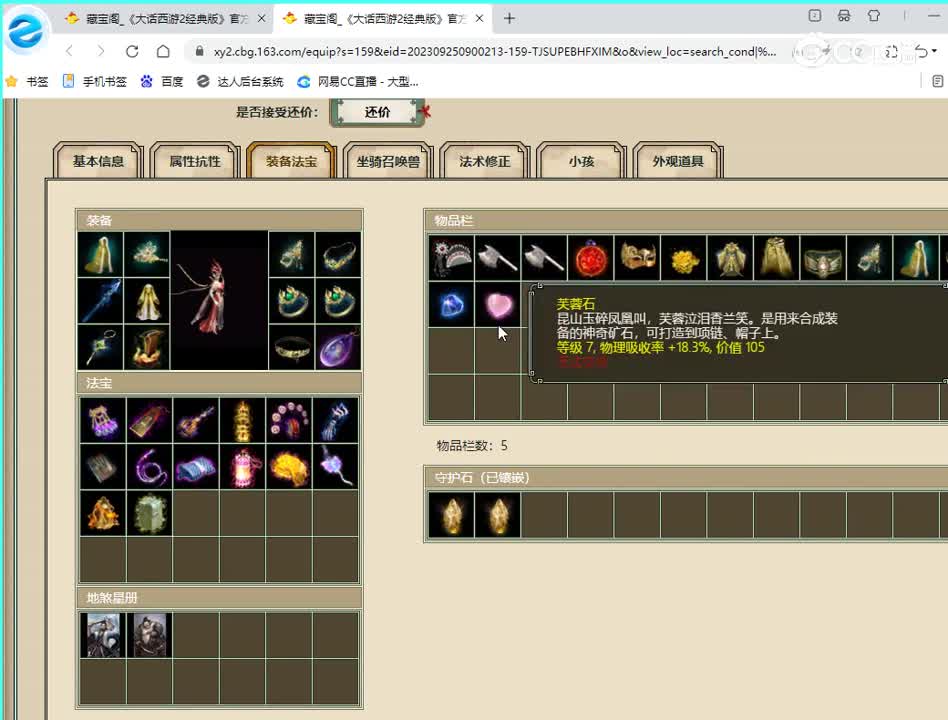Switch to the first 藏宝阁 browser tab
This screenshot has height=720, width=948.
click(x=163, y=19)
